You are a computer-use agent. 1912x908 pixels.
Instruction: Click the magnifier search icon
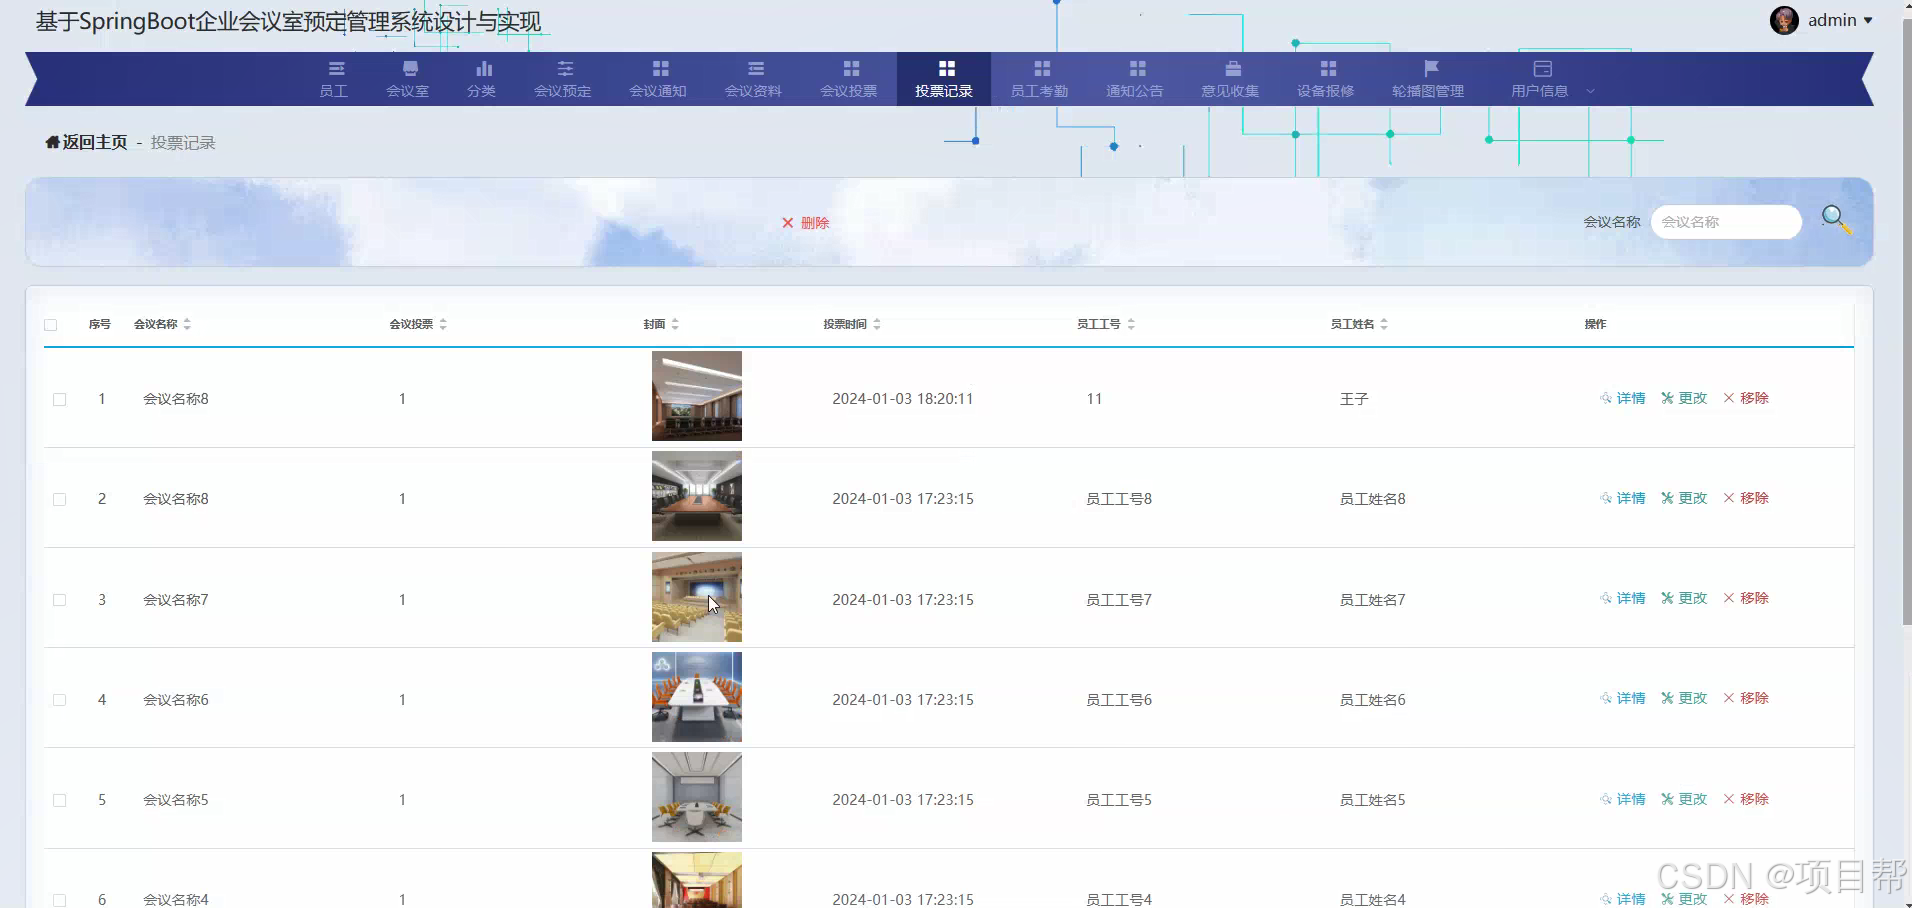[1835, 219]
